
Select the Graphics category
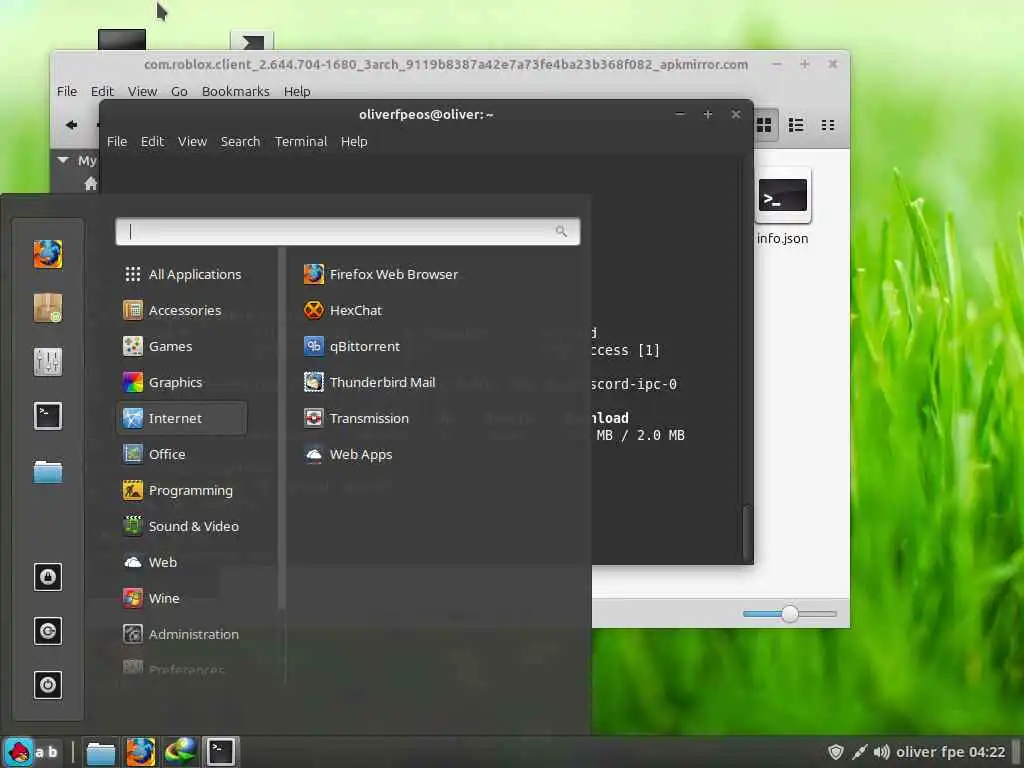click(x=182, y=382)
